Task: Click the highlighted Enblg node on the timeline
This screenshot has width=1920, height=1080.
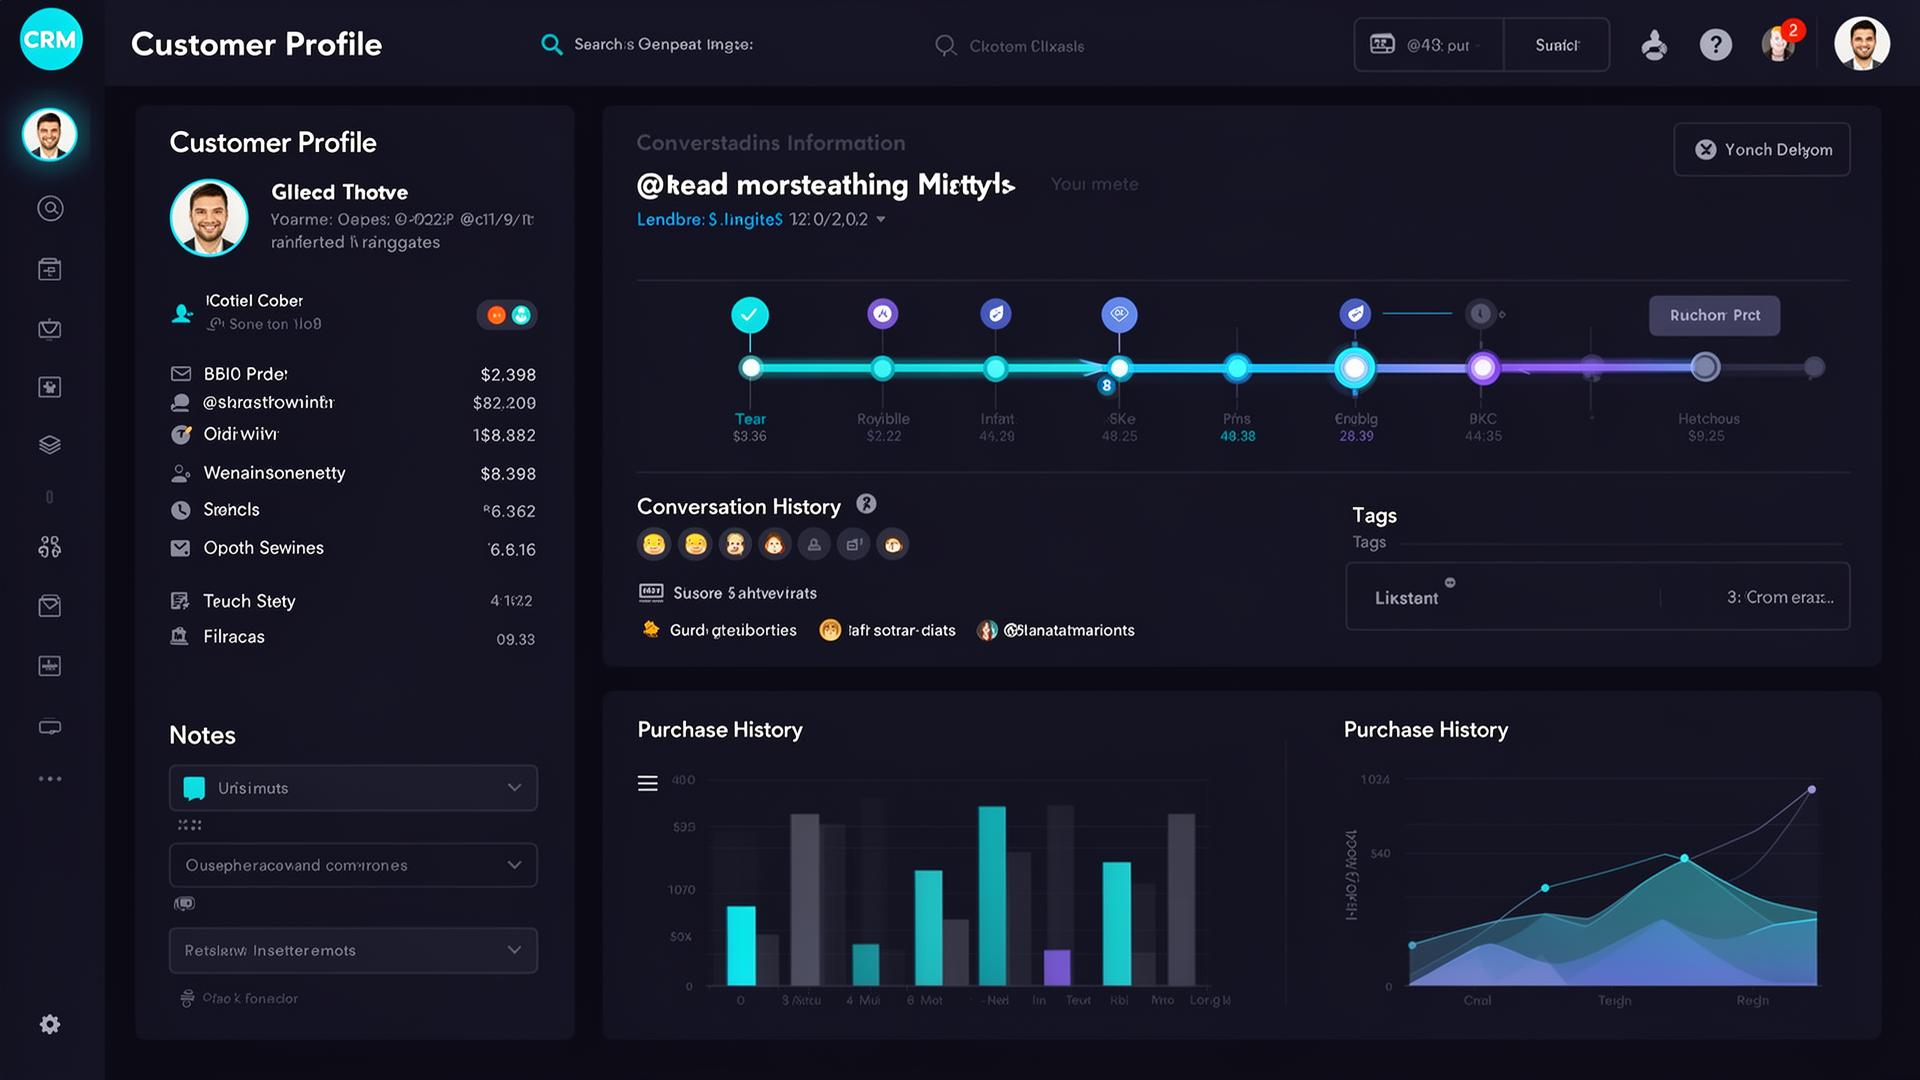Action: [1355, 367]
